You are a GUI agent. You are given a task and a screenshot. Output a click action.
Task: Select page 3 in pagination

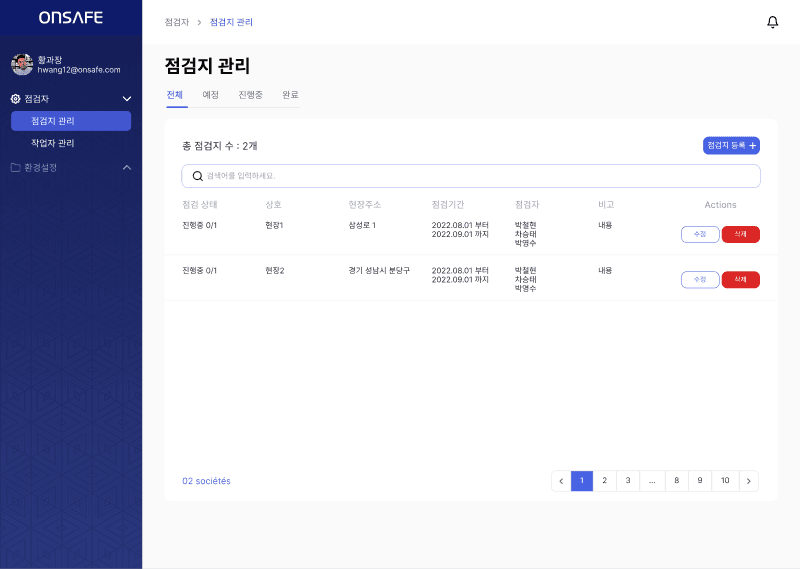[628, 481]
